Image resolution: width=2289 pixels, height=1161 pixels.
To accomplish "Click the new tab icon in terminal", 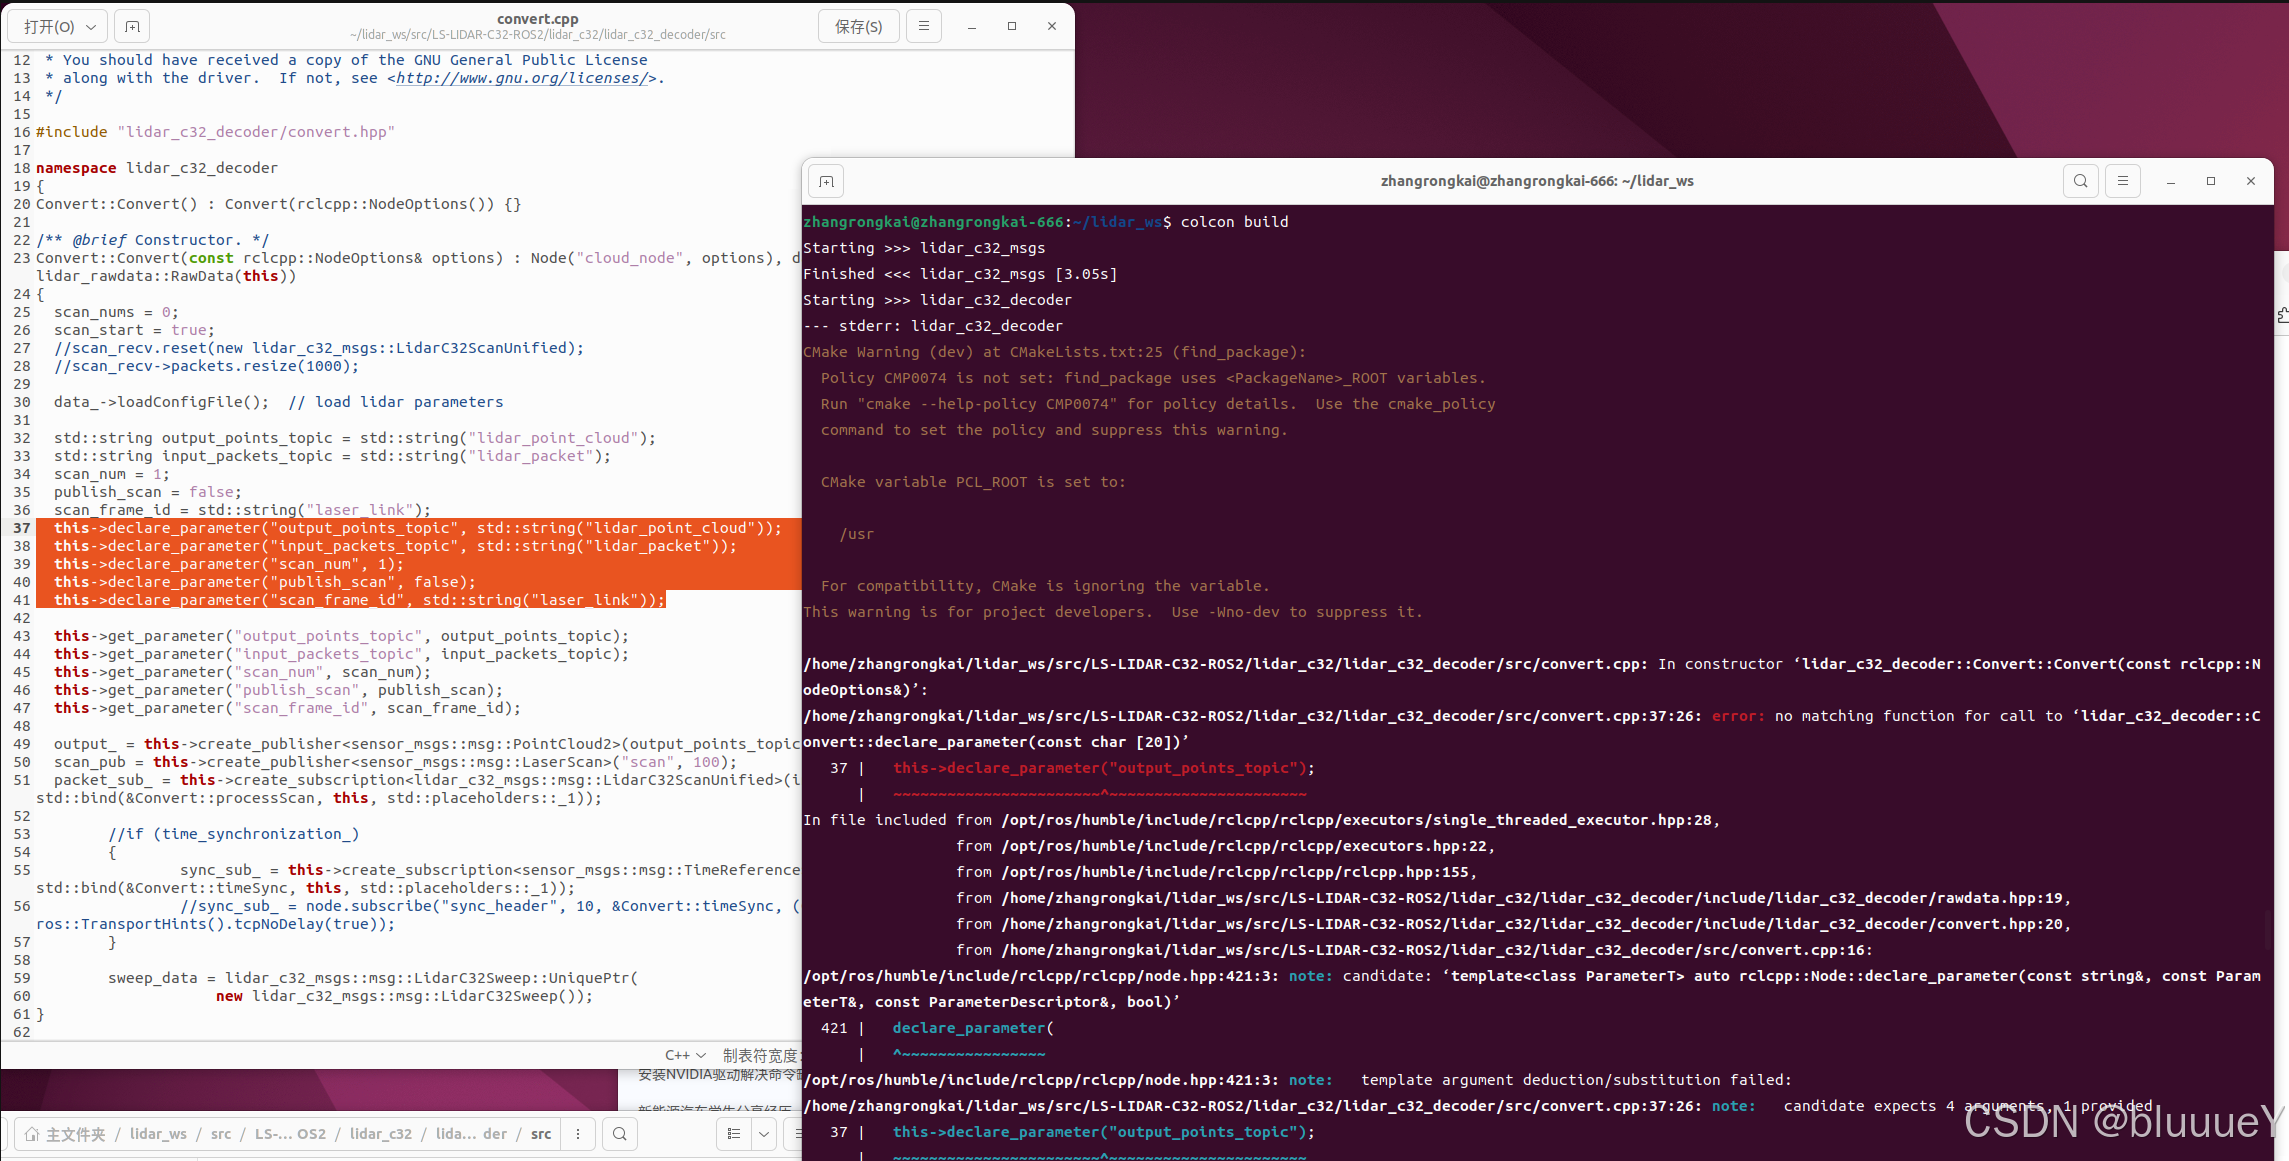I will coord(826,181).
